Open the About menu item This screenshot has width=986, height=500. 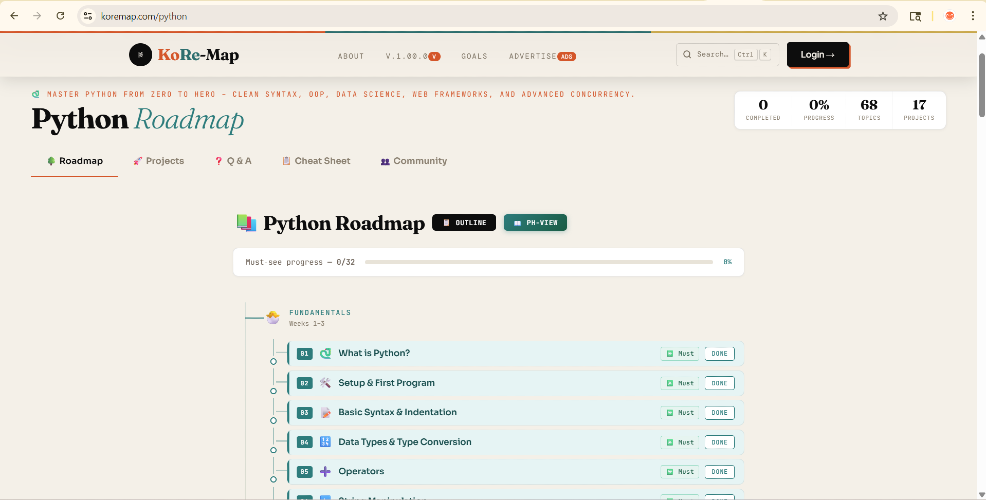tap(351, 56)
